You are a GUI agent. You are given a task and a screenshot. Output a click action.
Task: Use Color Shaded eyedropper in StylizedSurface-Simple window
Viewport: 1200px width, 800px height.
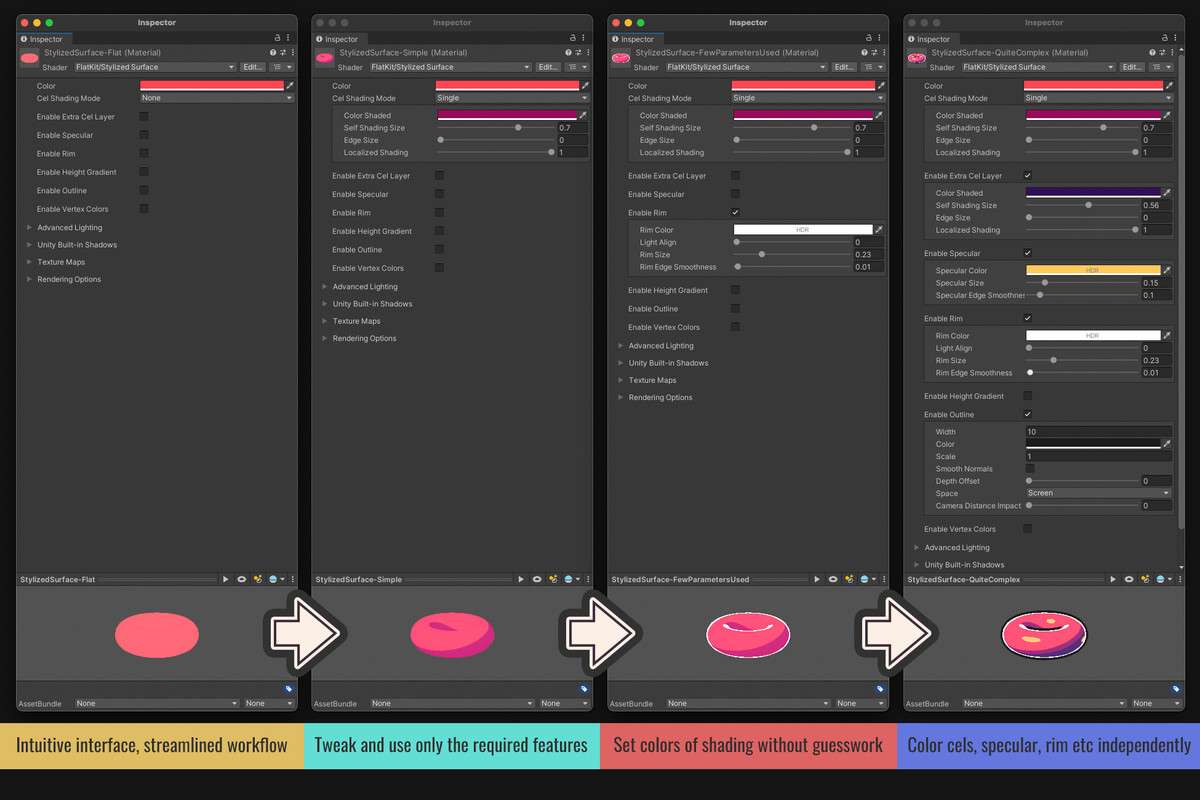[x=583, y=116]
